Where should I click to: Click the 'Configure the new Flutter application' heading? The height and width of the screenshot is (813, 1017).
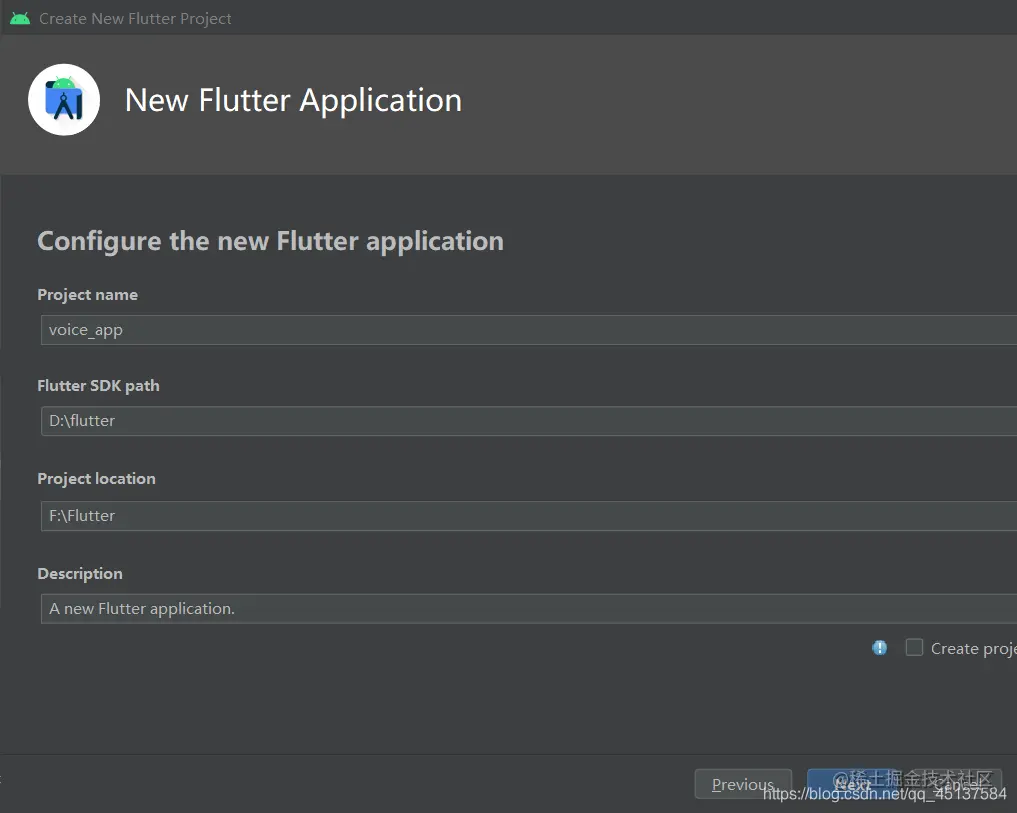tap(270, 241)
